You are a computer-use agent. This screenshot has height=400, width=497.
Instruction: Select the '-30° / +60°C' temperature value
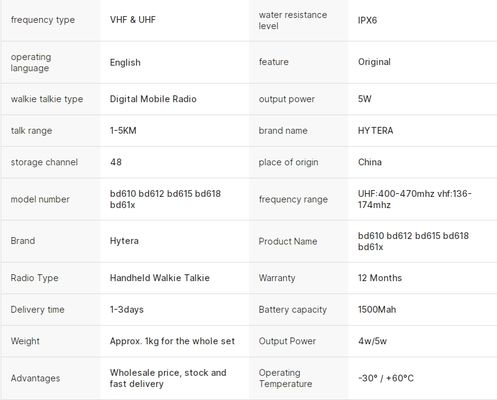(x=386, y=378)
